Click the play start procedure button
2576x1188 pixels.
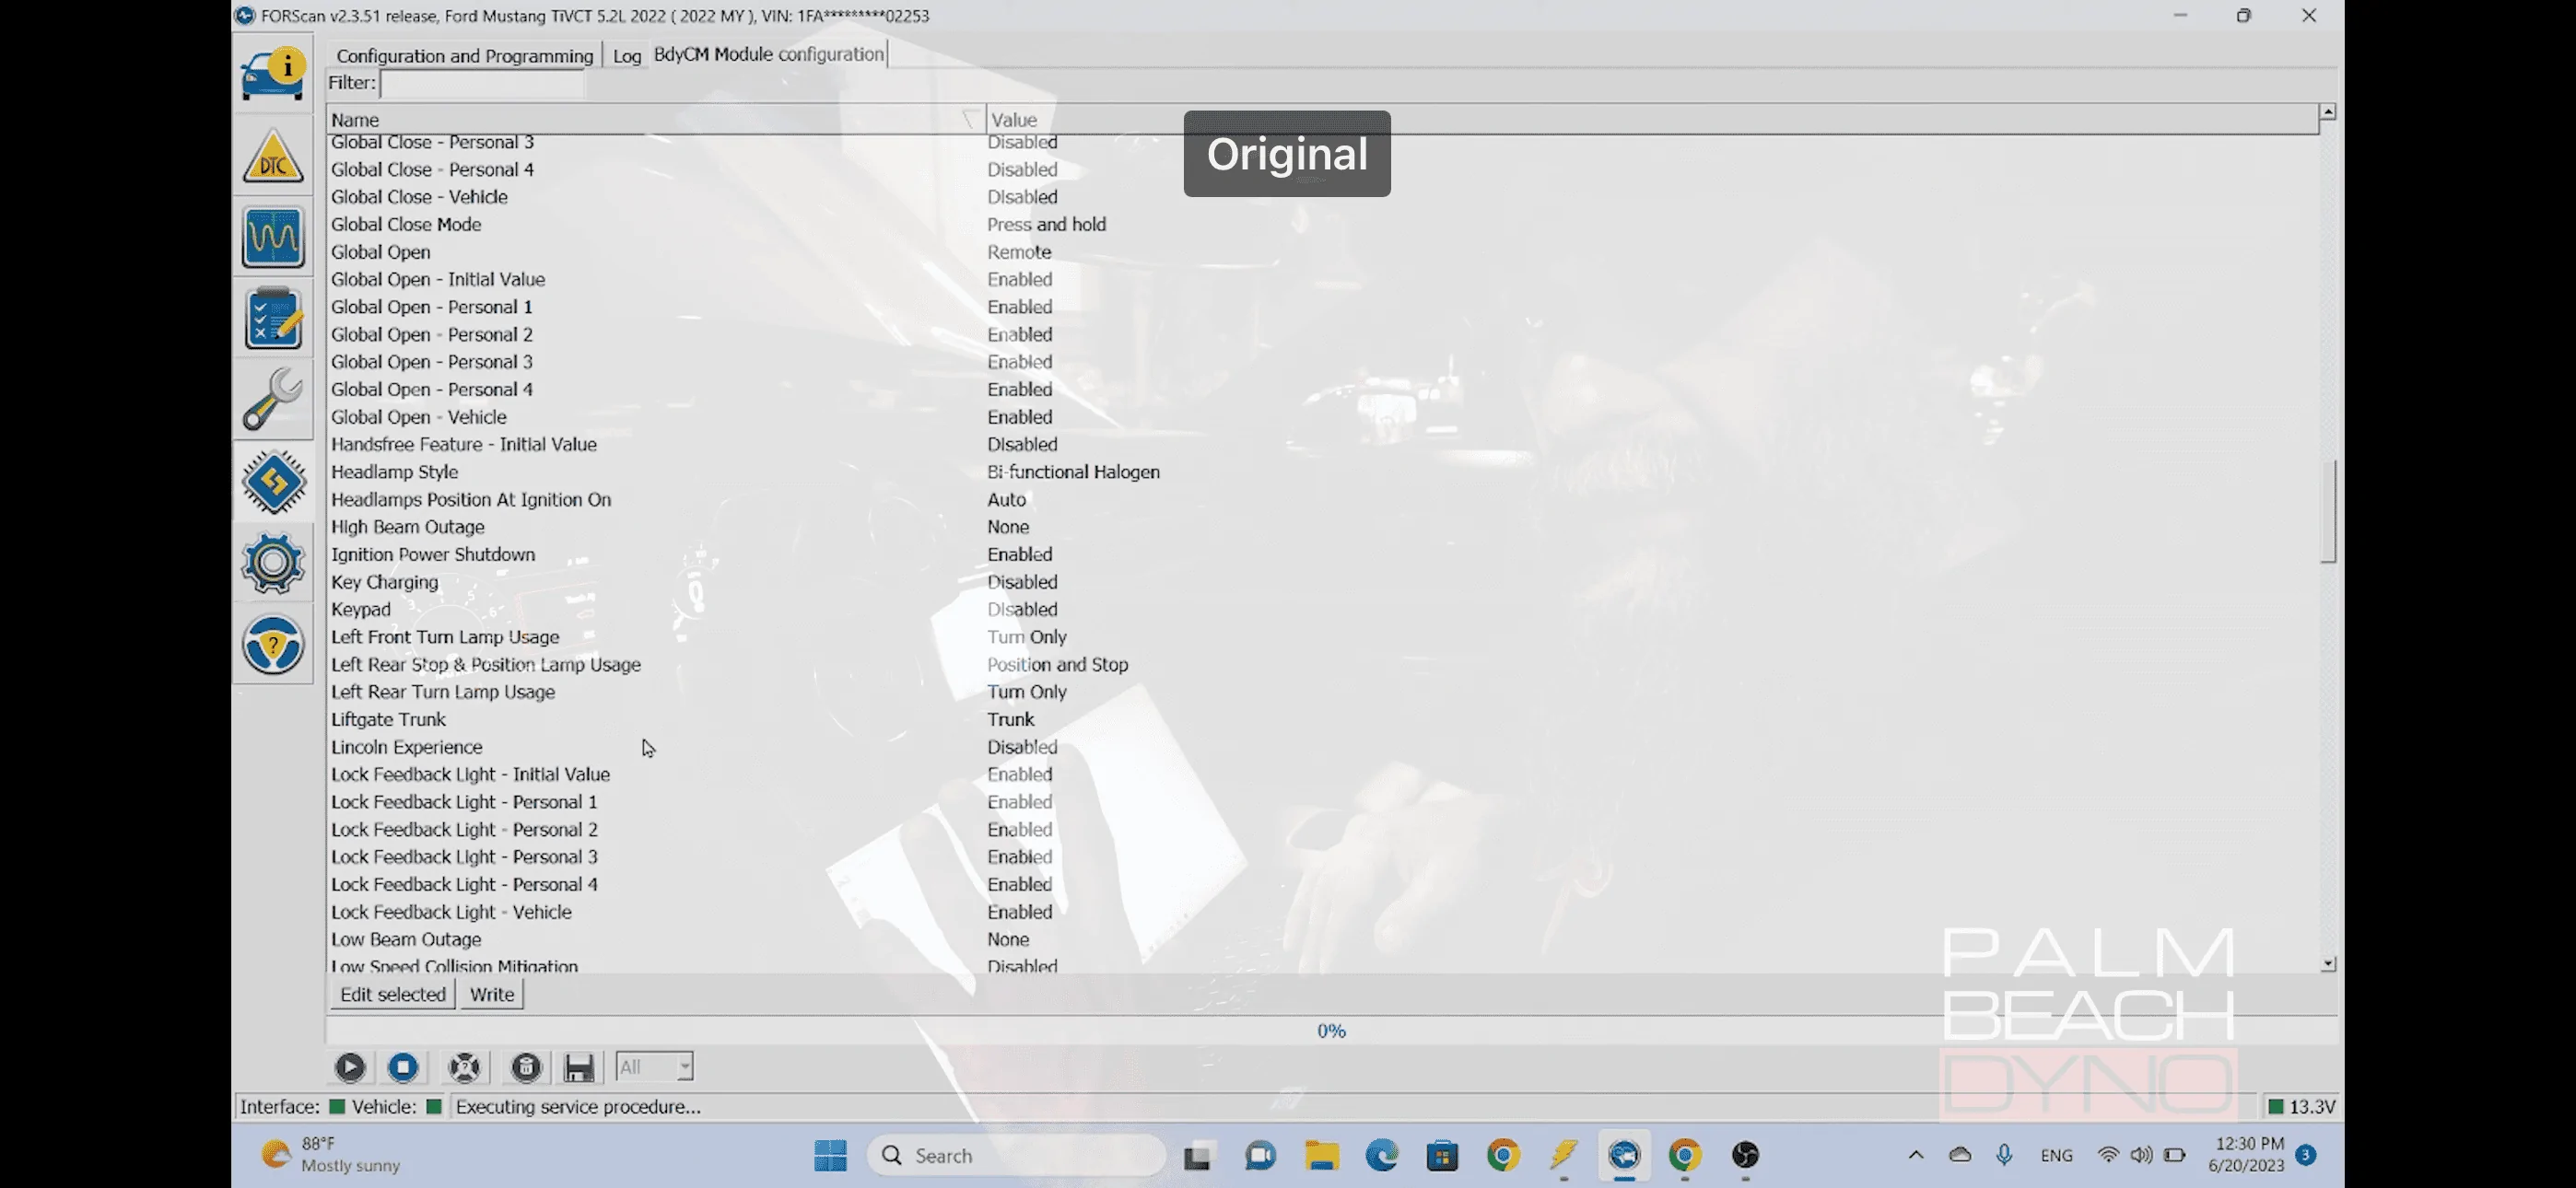[x=350, y=1067]
